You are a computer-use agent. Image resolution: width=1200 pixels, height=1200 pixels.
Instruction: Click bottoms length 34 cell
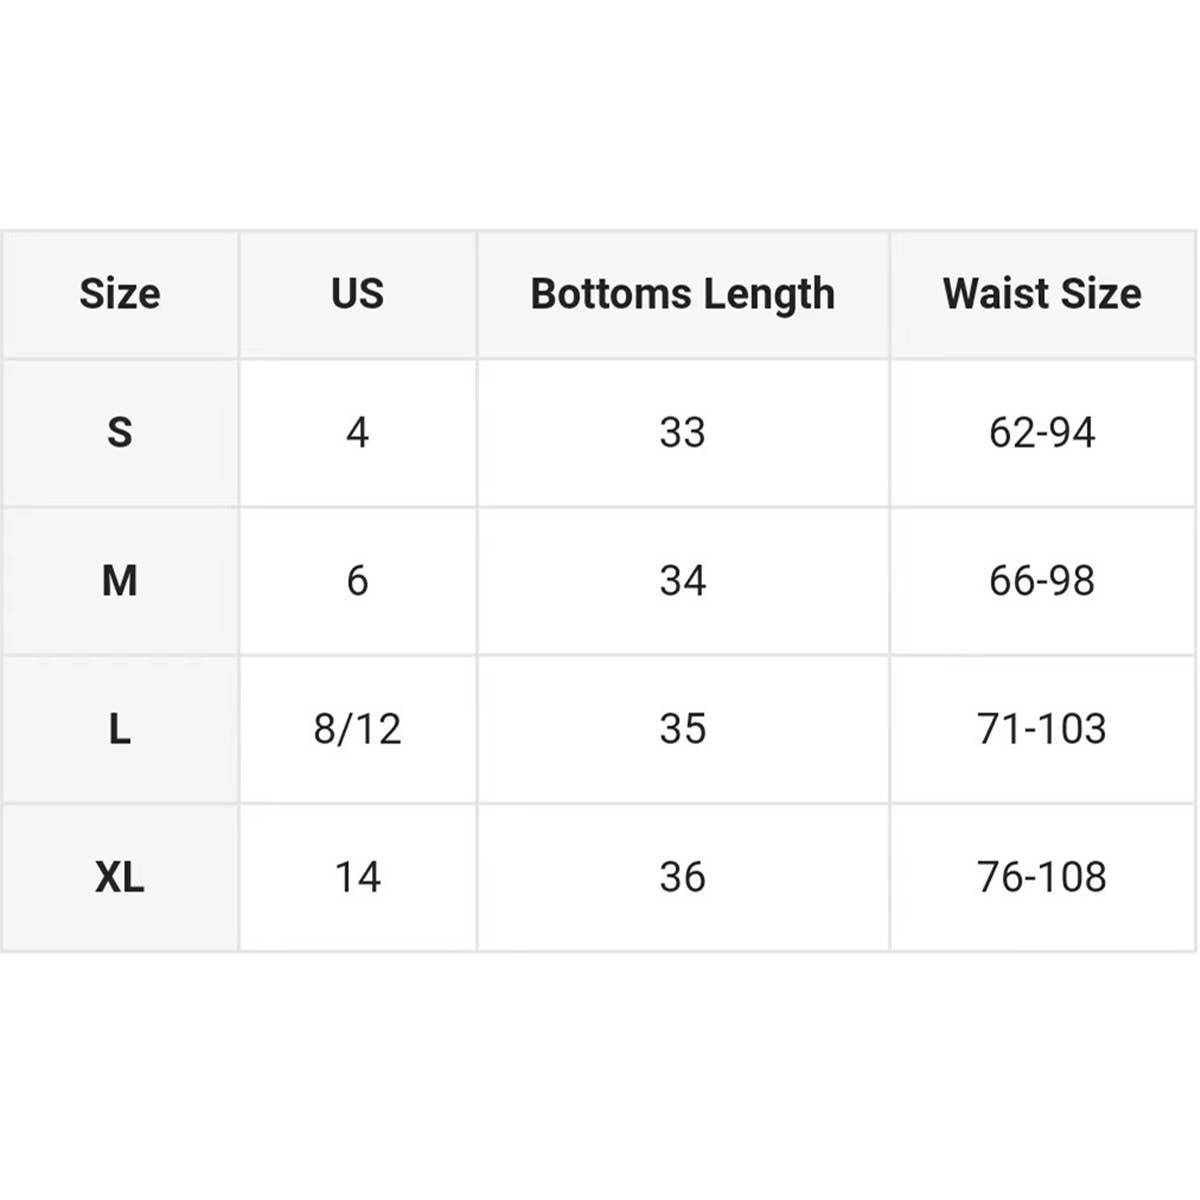(682, 580)
